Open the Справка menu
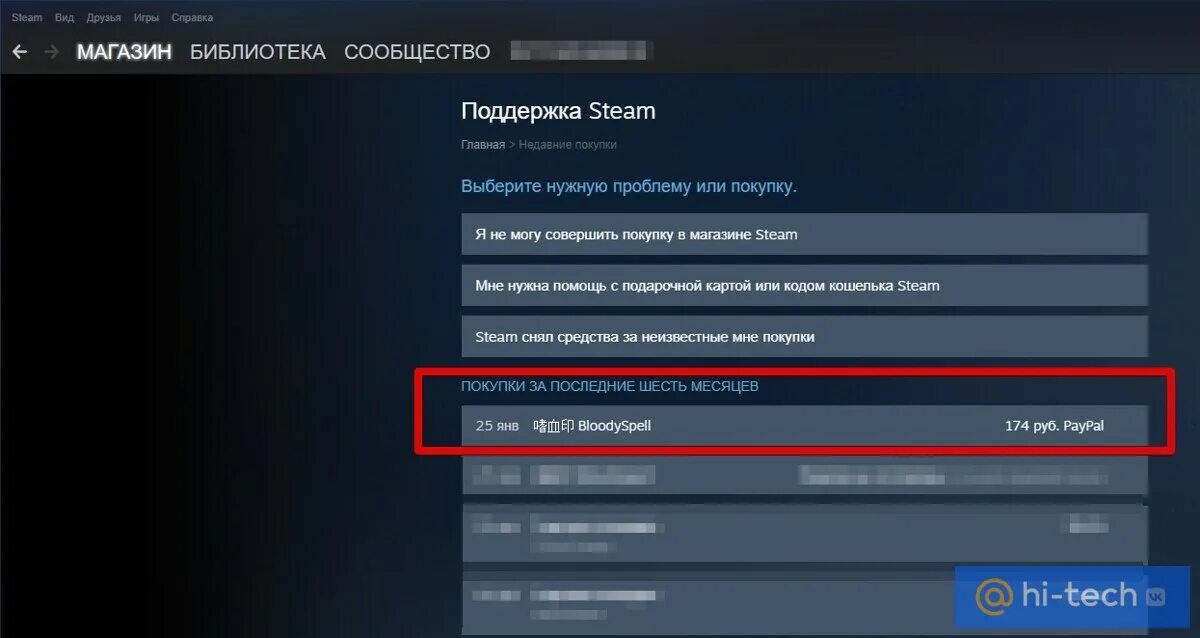 click(192, 18)
